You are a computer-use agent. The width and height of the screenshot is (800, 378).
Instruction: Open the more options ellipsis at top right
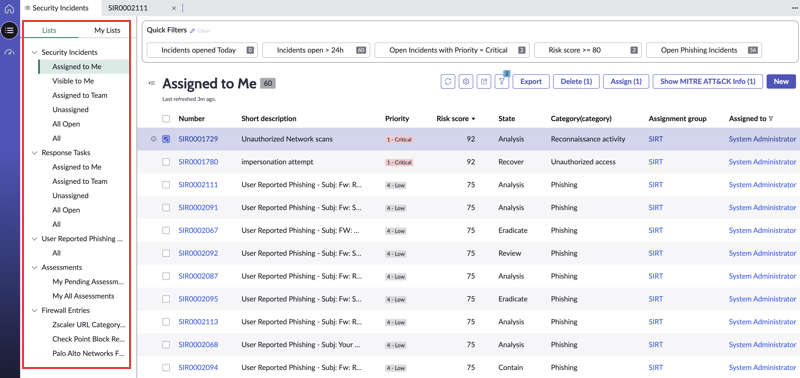click(795, 8)
